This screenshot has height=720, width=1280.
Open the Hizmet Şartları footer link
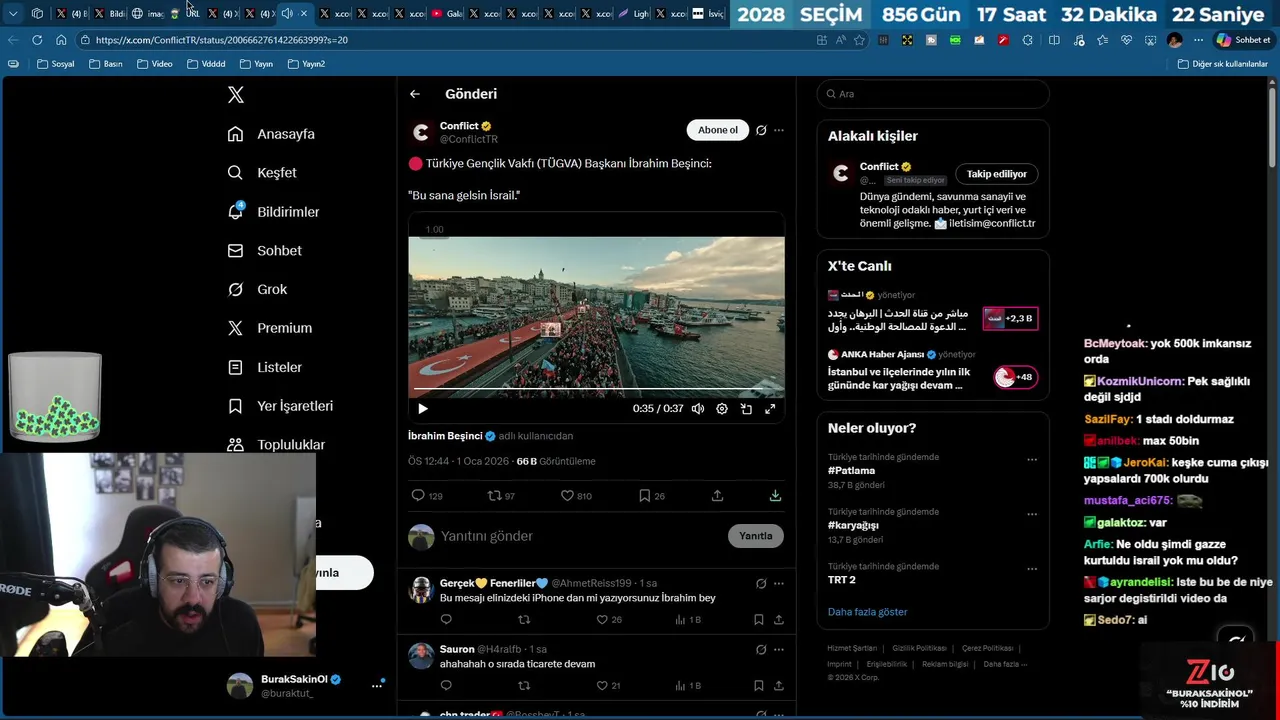pos(852,648)
